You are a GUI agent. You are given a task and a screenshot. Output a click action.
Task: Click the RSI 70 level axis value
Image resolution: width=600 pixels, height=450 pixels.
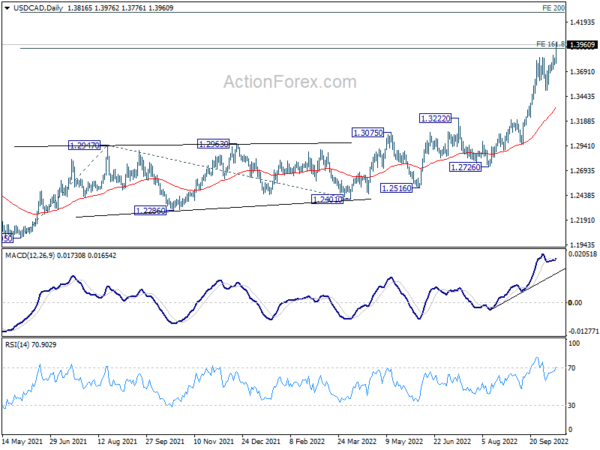(574, 369)
